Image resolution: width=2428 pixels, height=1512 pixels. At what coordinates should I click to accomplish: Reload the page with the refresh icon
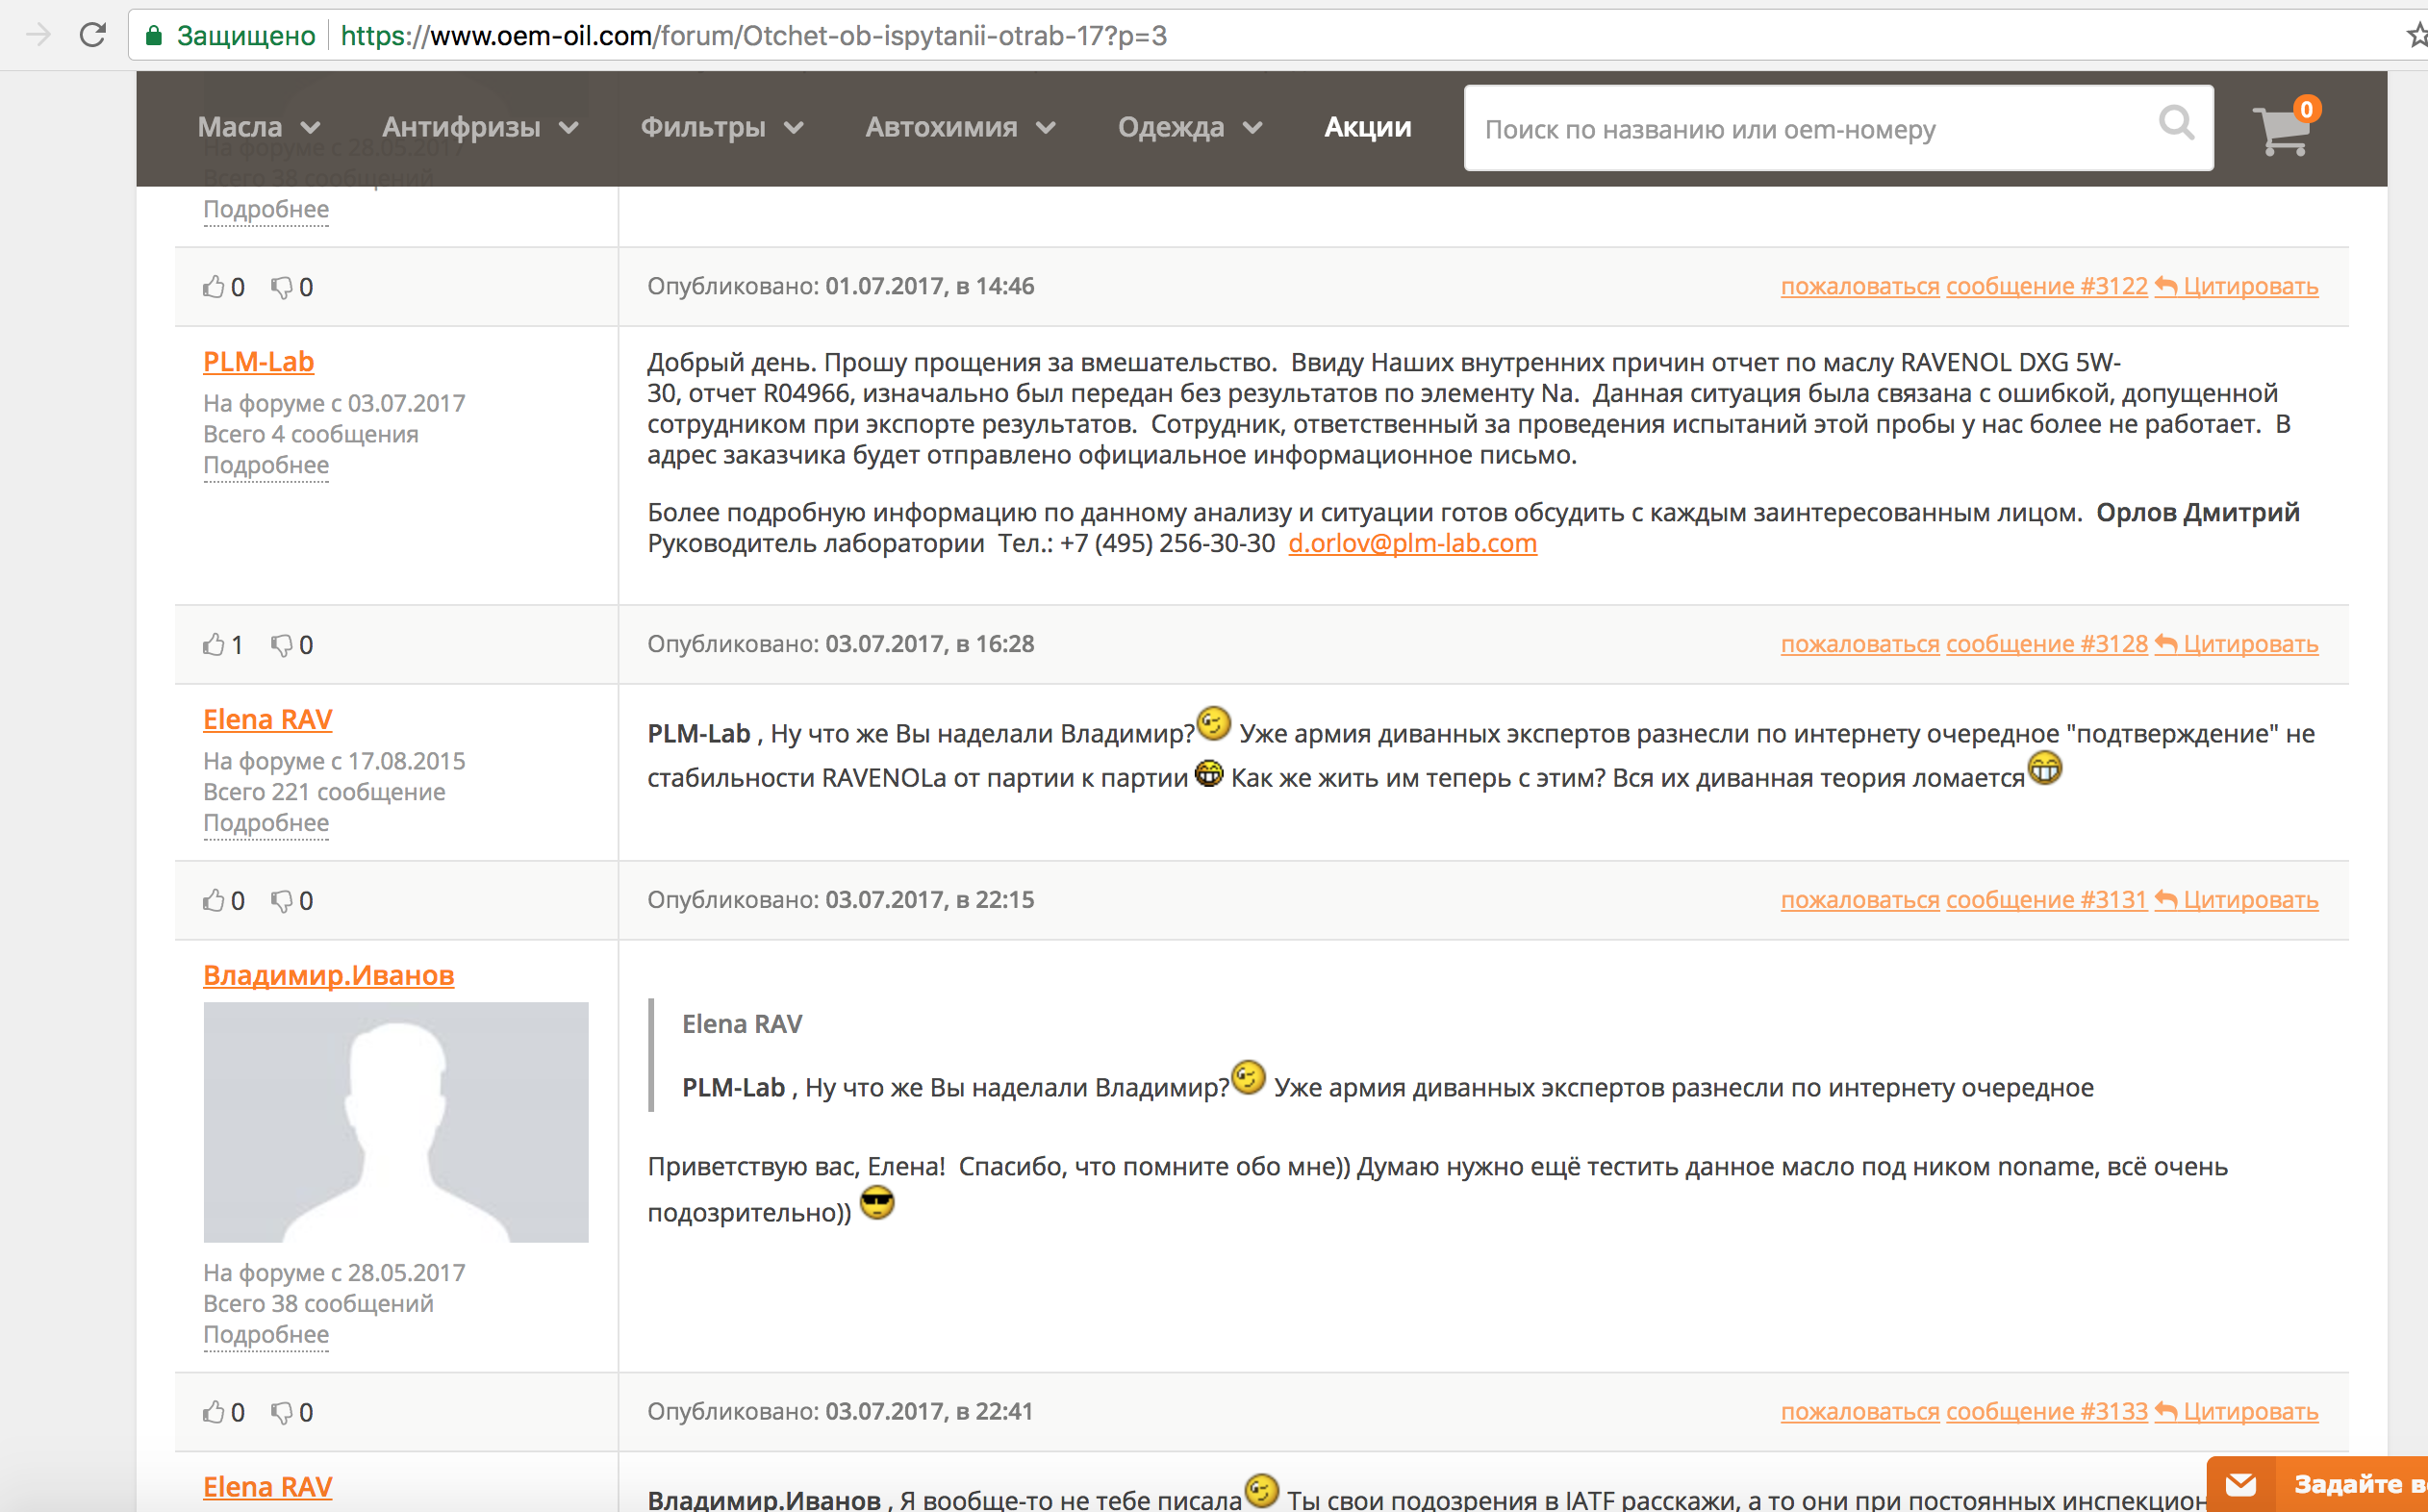click(x=93, y=35)
